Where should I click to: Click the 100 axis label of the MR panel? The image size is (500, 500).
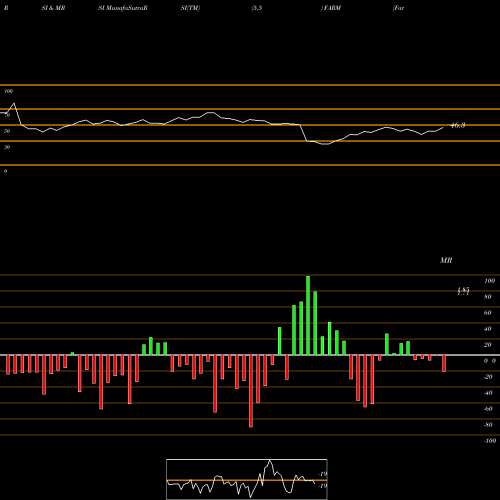490,281
